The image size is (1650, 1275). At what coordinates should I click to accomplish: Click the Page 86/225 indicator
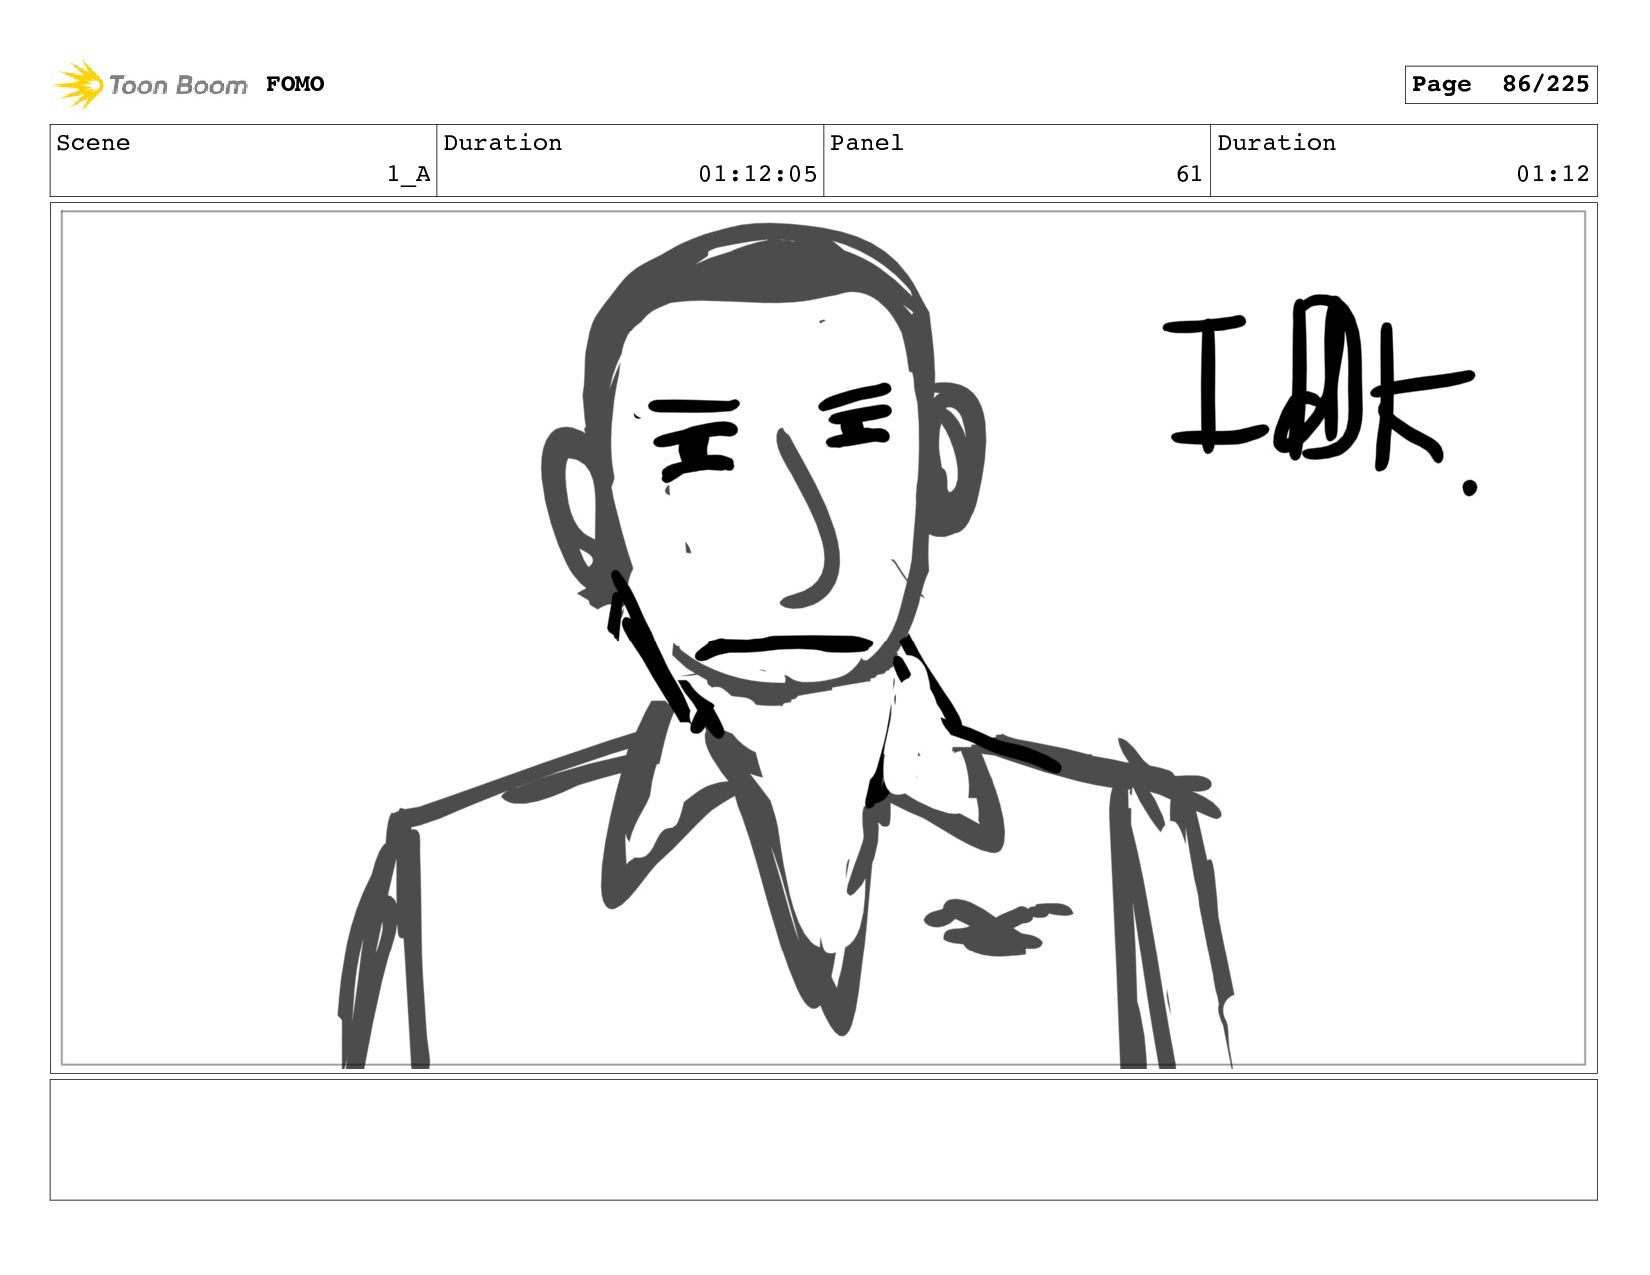click(1500, 84)
